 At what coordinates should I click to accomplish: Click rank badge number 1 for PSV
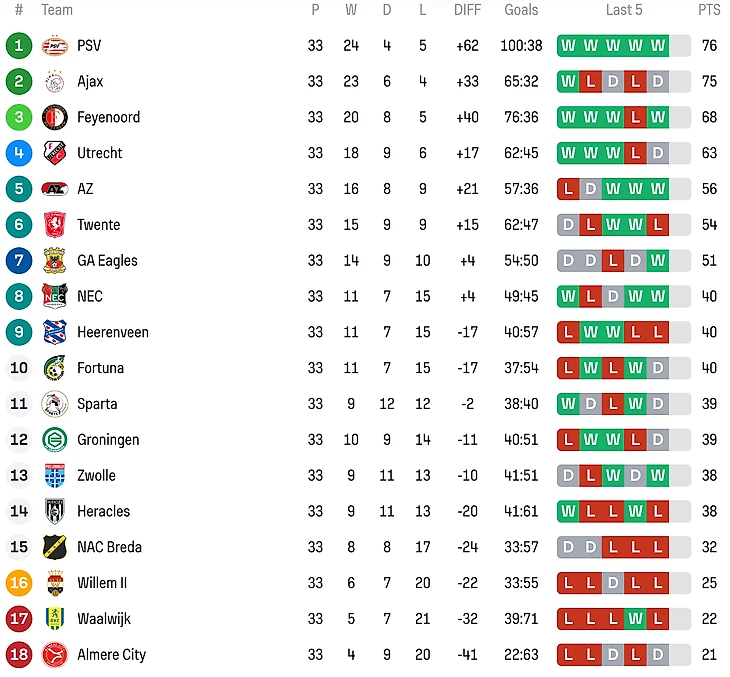[19, 46]
